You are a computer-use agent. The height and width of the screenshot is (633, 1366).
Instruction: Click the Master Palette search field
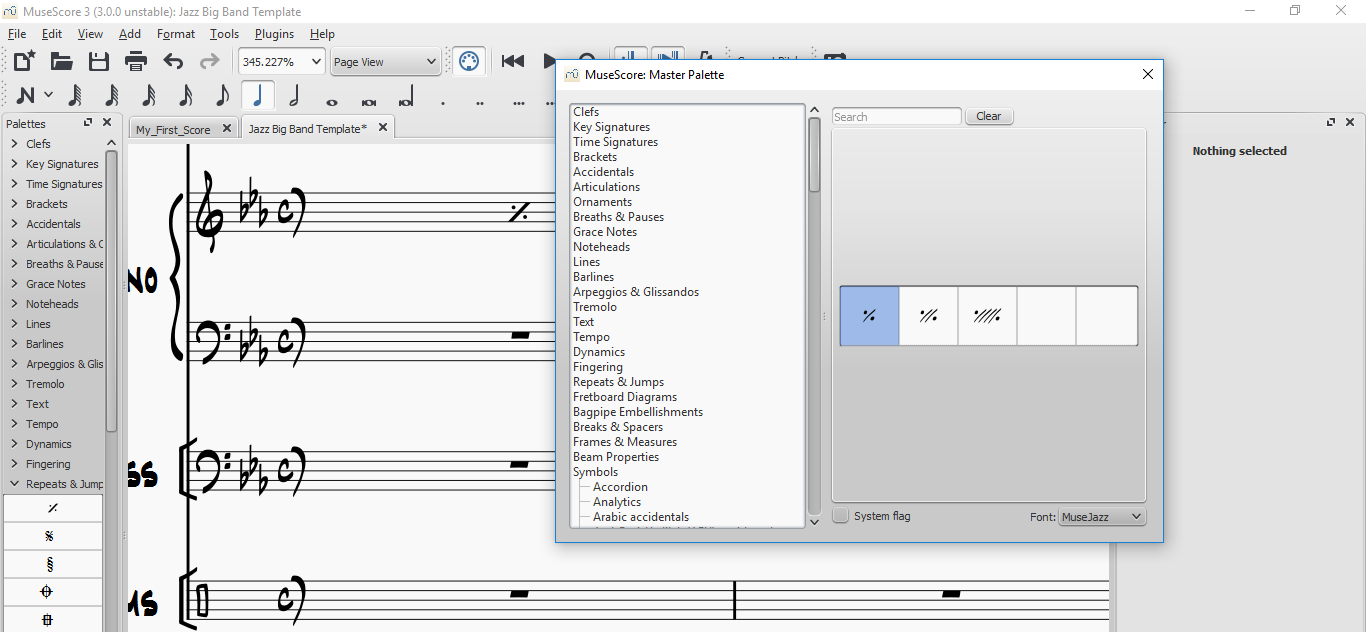pyautogui.click(x=897, y=117)
